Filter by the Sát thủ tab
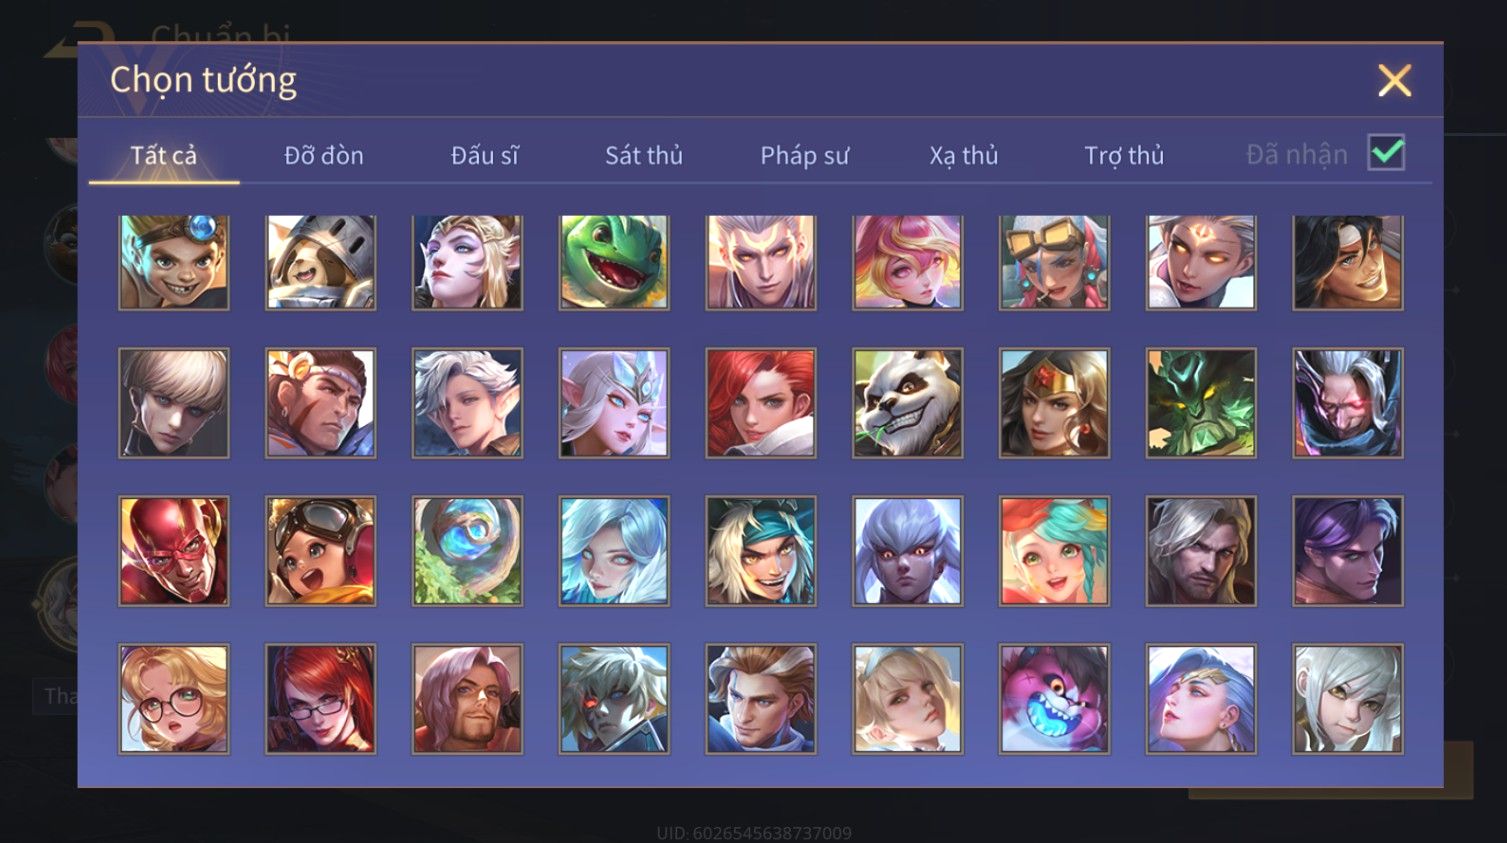1507x843 pixels. coord(644,155)
